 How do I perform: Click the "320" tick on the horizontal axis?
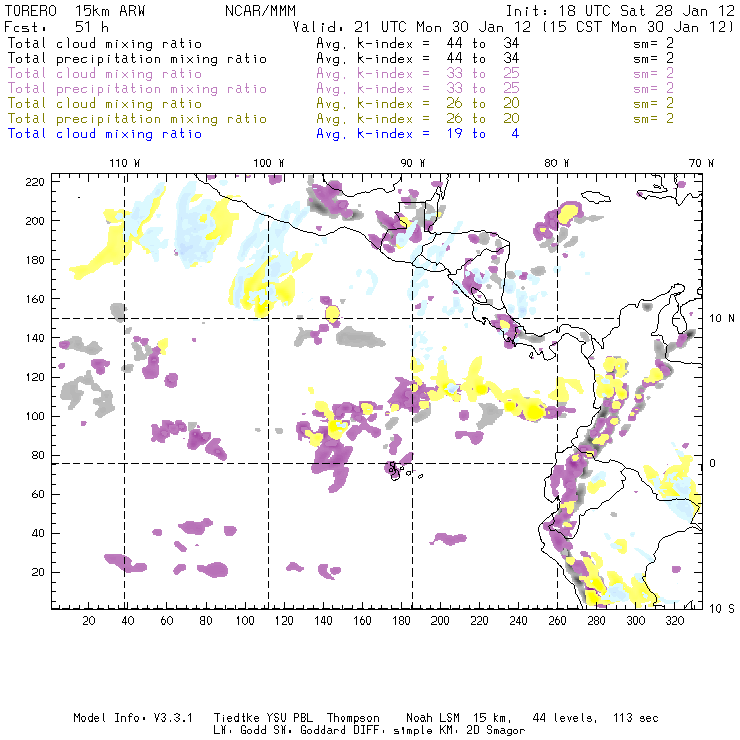(x=674, y=620)
